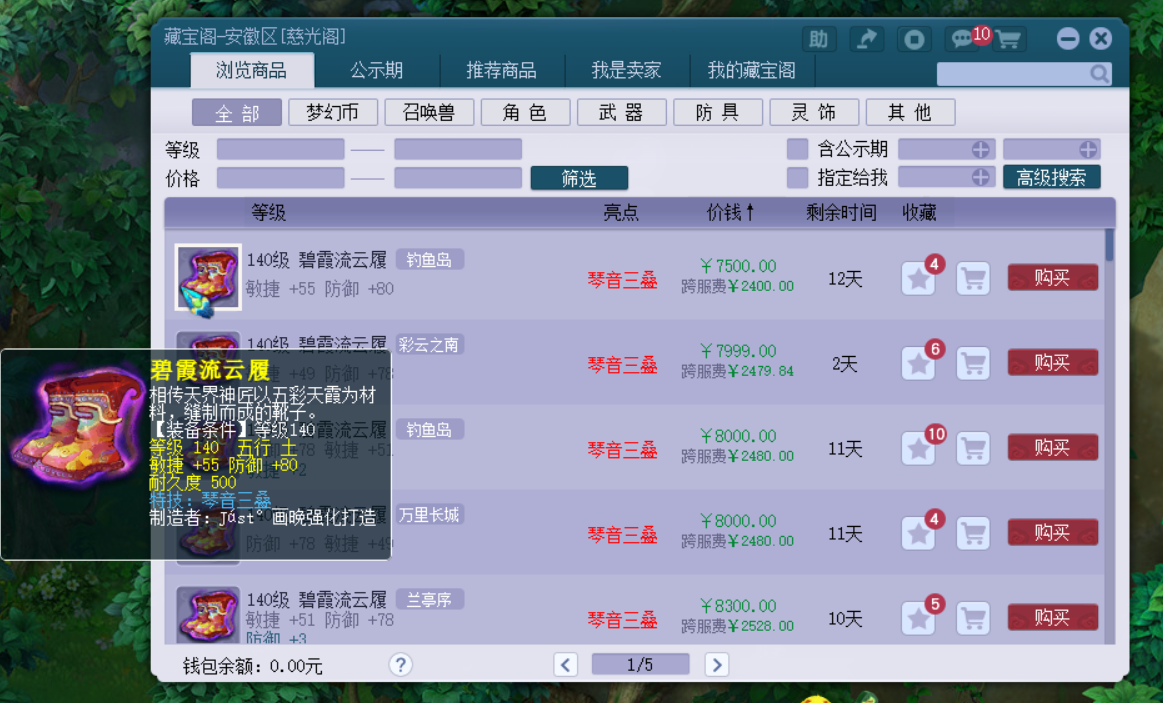
Task: Expand second plus selector at far right
Action: (1088, 149)
